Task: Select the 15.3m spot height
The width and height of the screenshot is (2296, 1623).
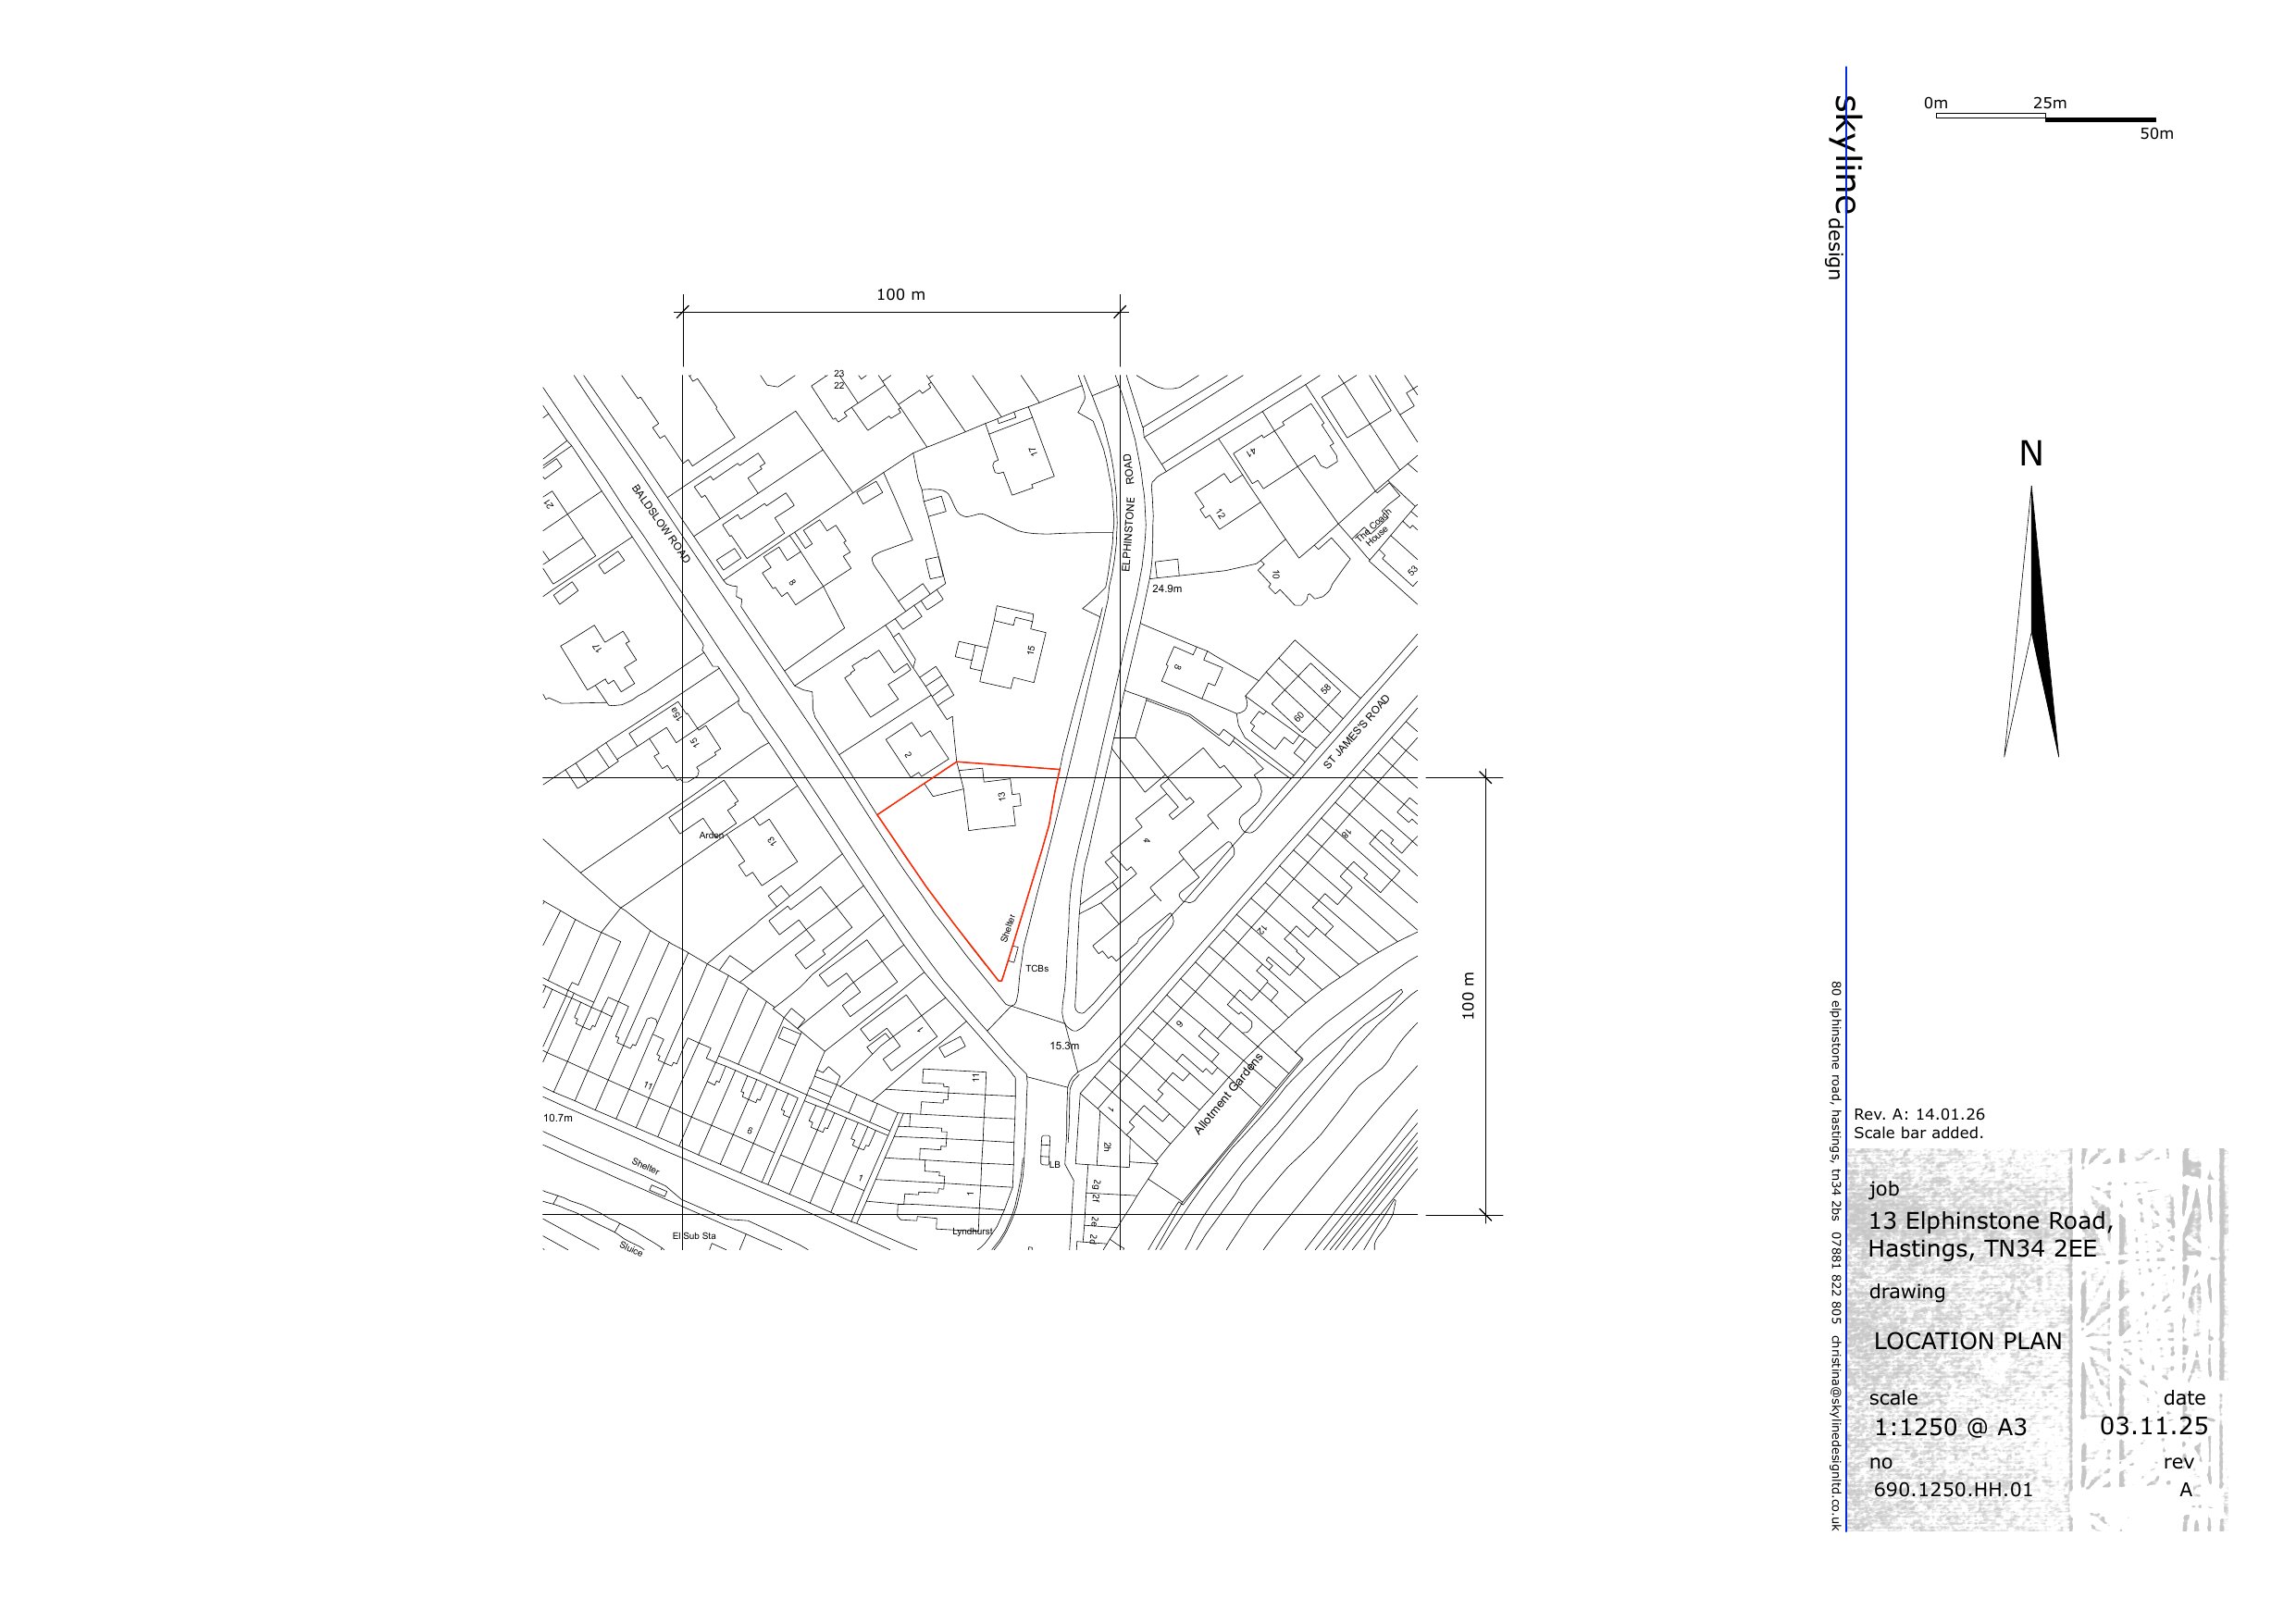Action: click(x=1064, y=1046)
